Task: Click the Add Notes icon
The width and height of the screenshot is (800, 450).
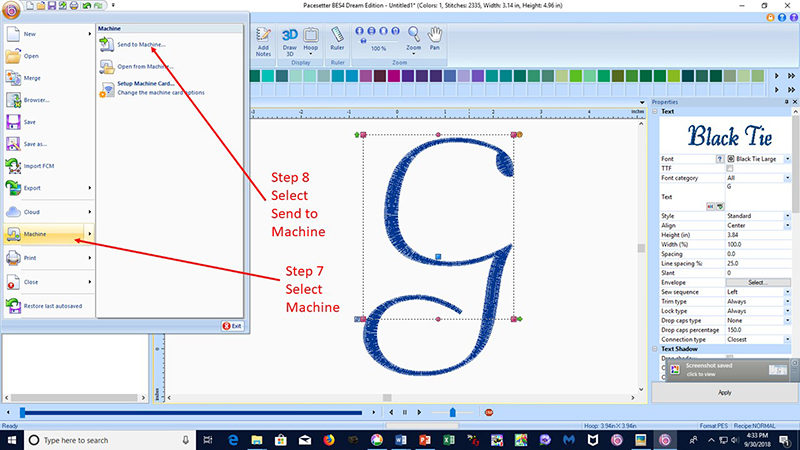Action: pos(263,38)
